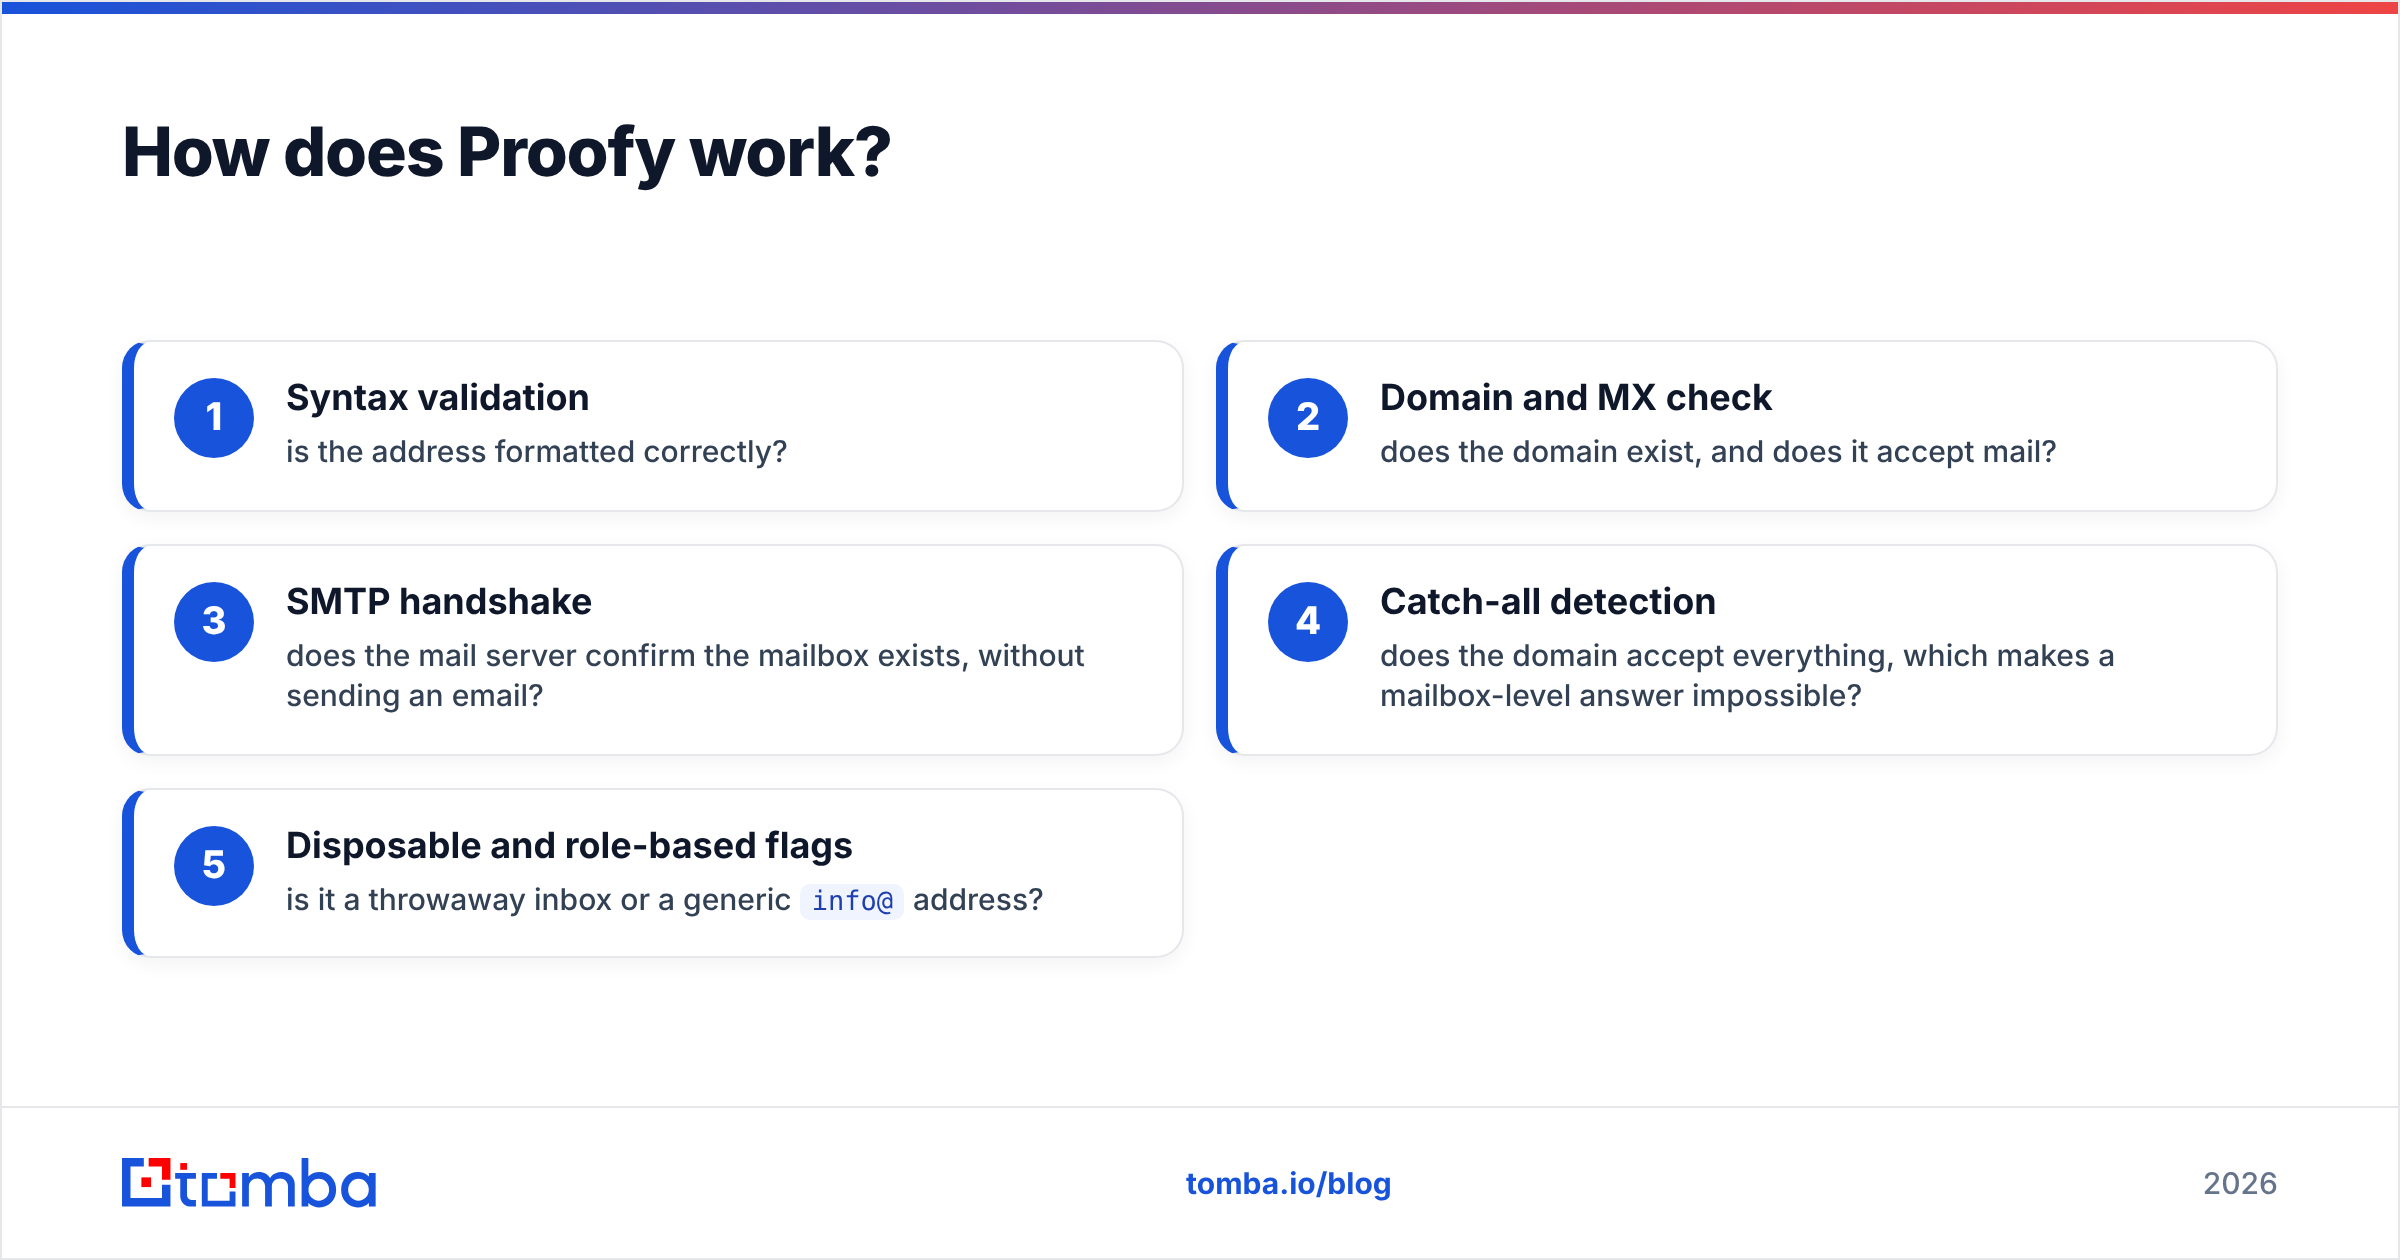Screen dimensions: 2400x1260
Task: Click 'Disposable and role-based flags' heading
Action: [x=569, y=846]
